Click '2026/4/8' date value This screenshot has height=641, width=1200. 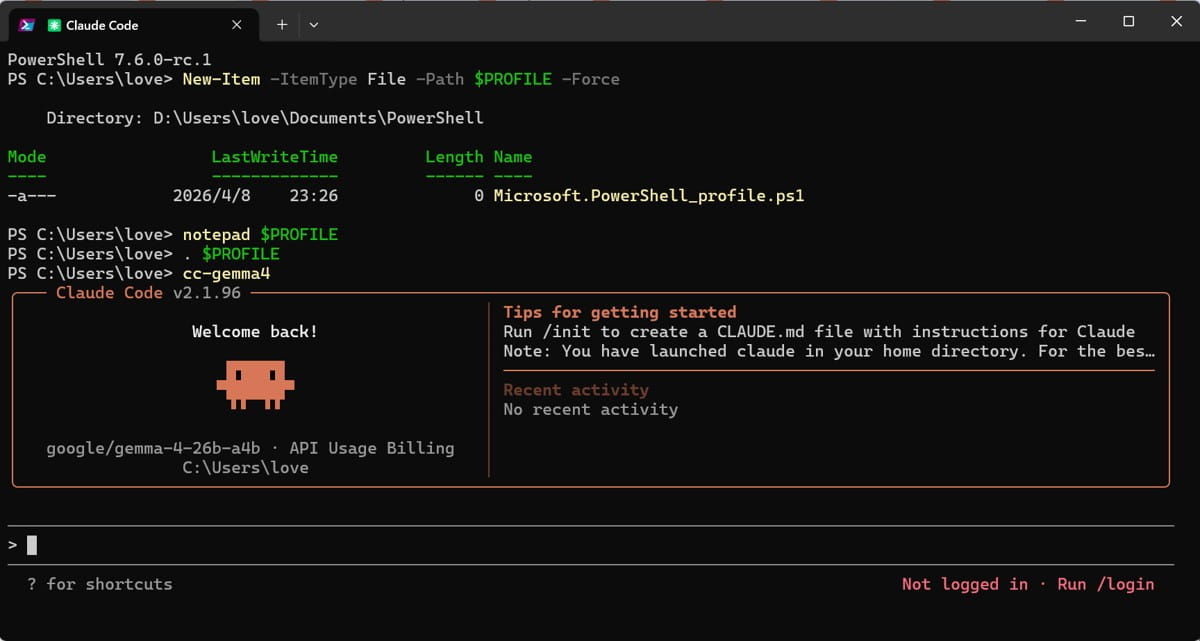point(211,196)
